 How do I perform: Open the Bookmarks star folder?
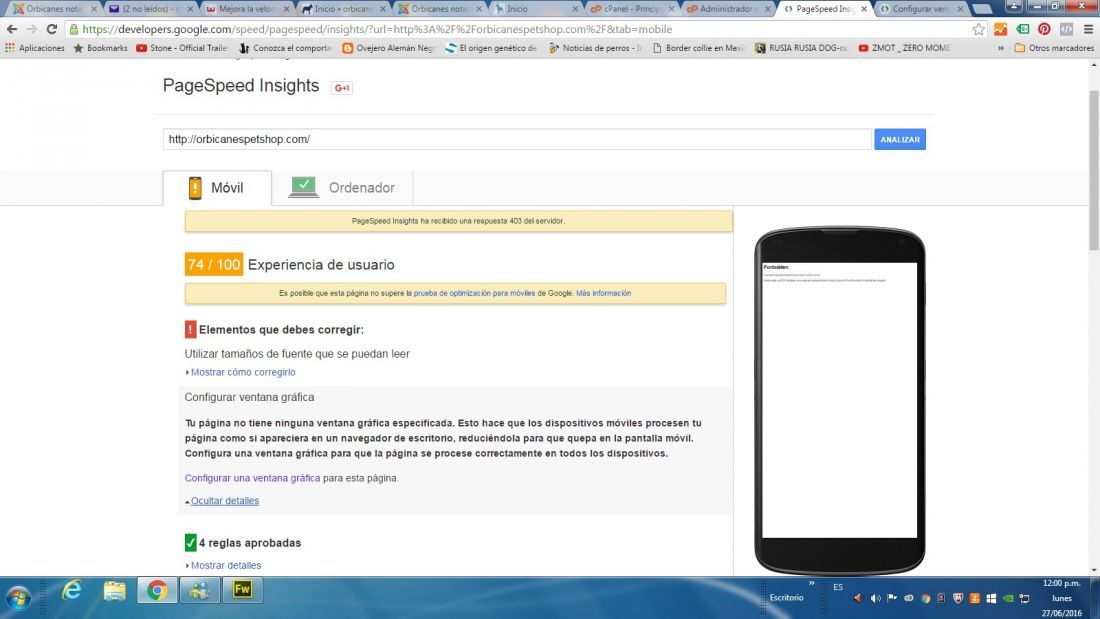[100, 48]
